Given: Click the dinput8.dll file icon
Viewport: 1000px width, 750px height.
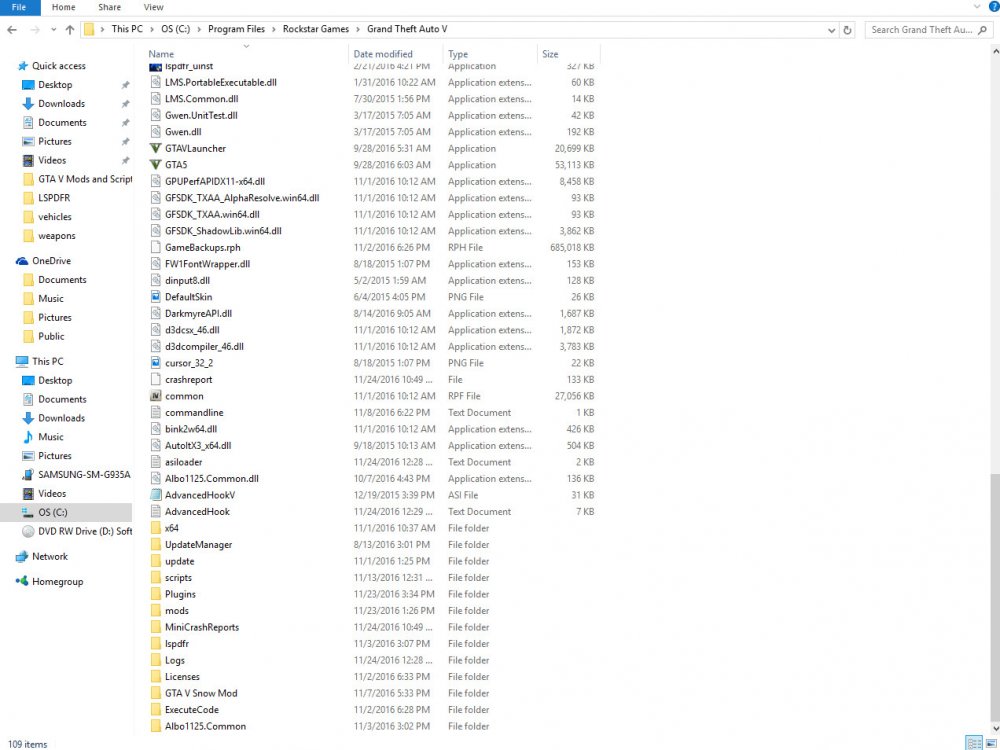Looking at the screenshot, I should 155,281.
